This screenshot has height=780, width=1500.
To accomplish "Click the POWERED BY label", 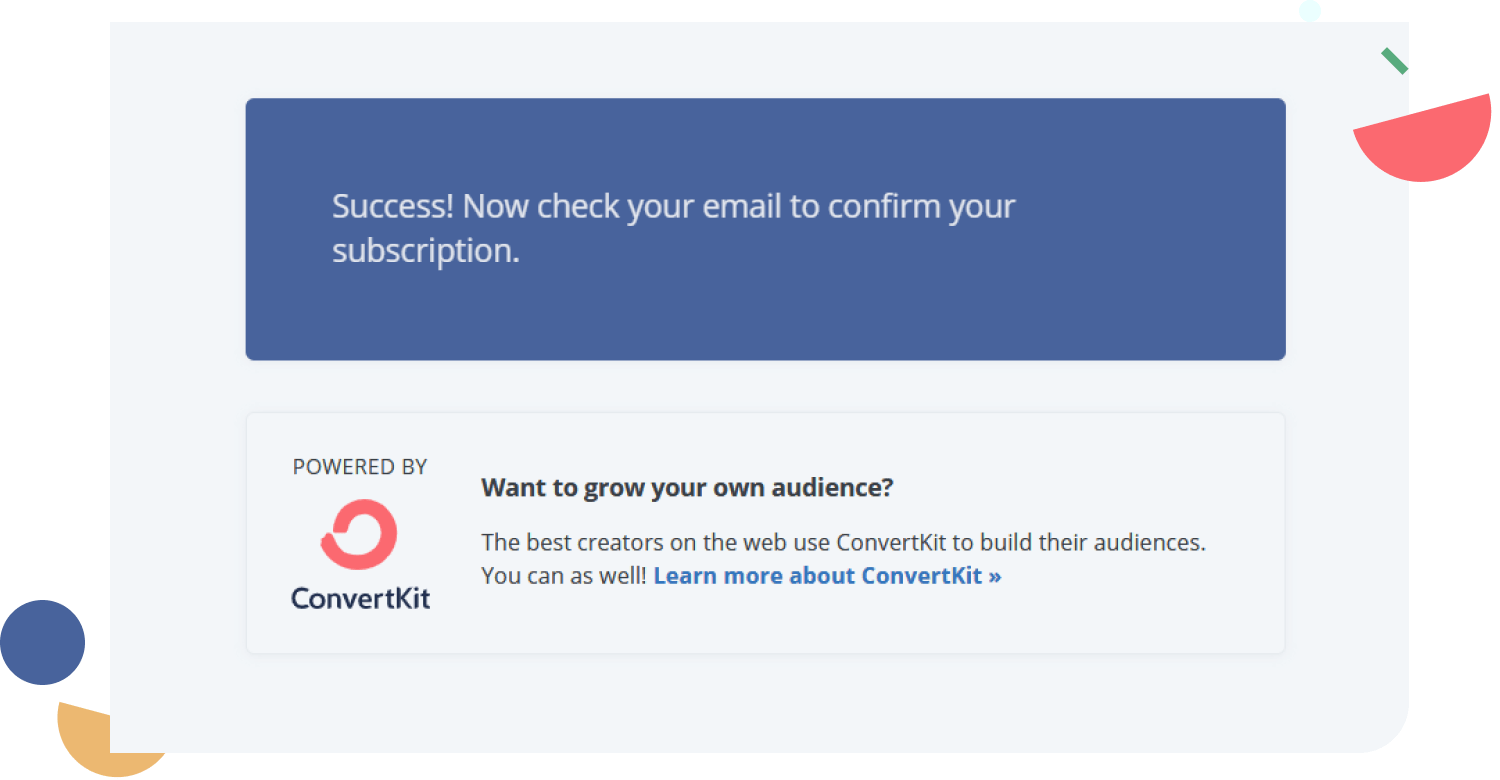I will 360,467.
